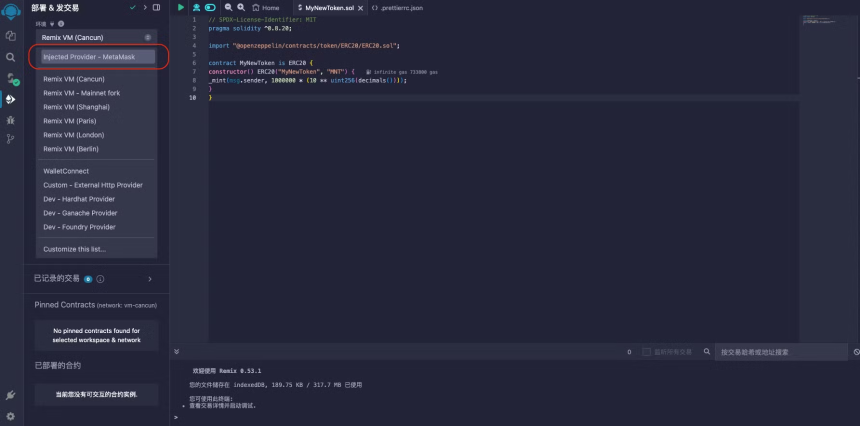860x426 pixels.
Task: Open the file search sidebar icon
Action: pyautogui.click(x=10, y=57)
